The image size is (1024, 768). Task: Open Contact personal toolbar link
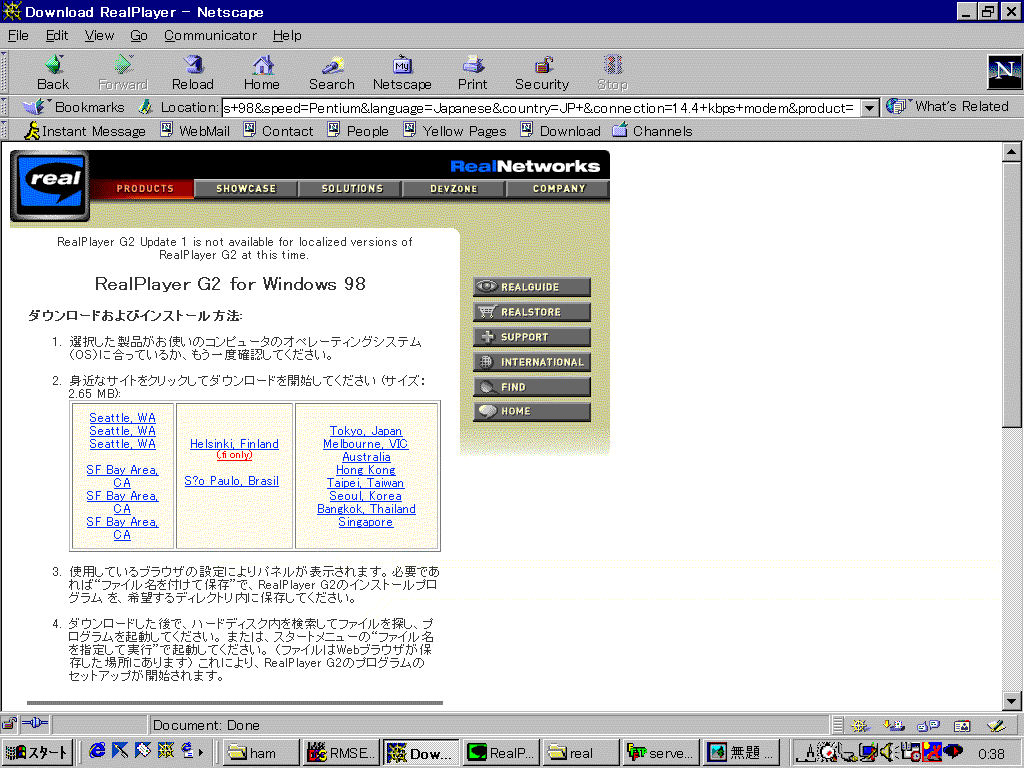(x=278, y=131)
